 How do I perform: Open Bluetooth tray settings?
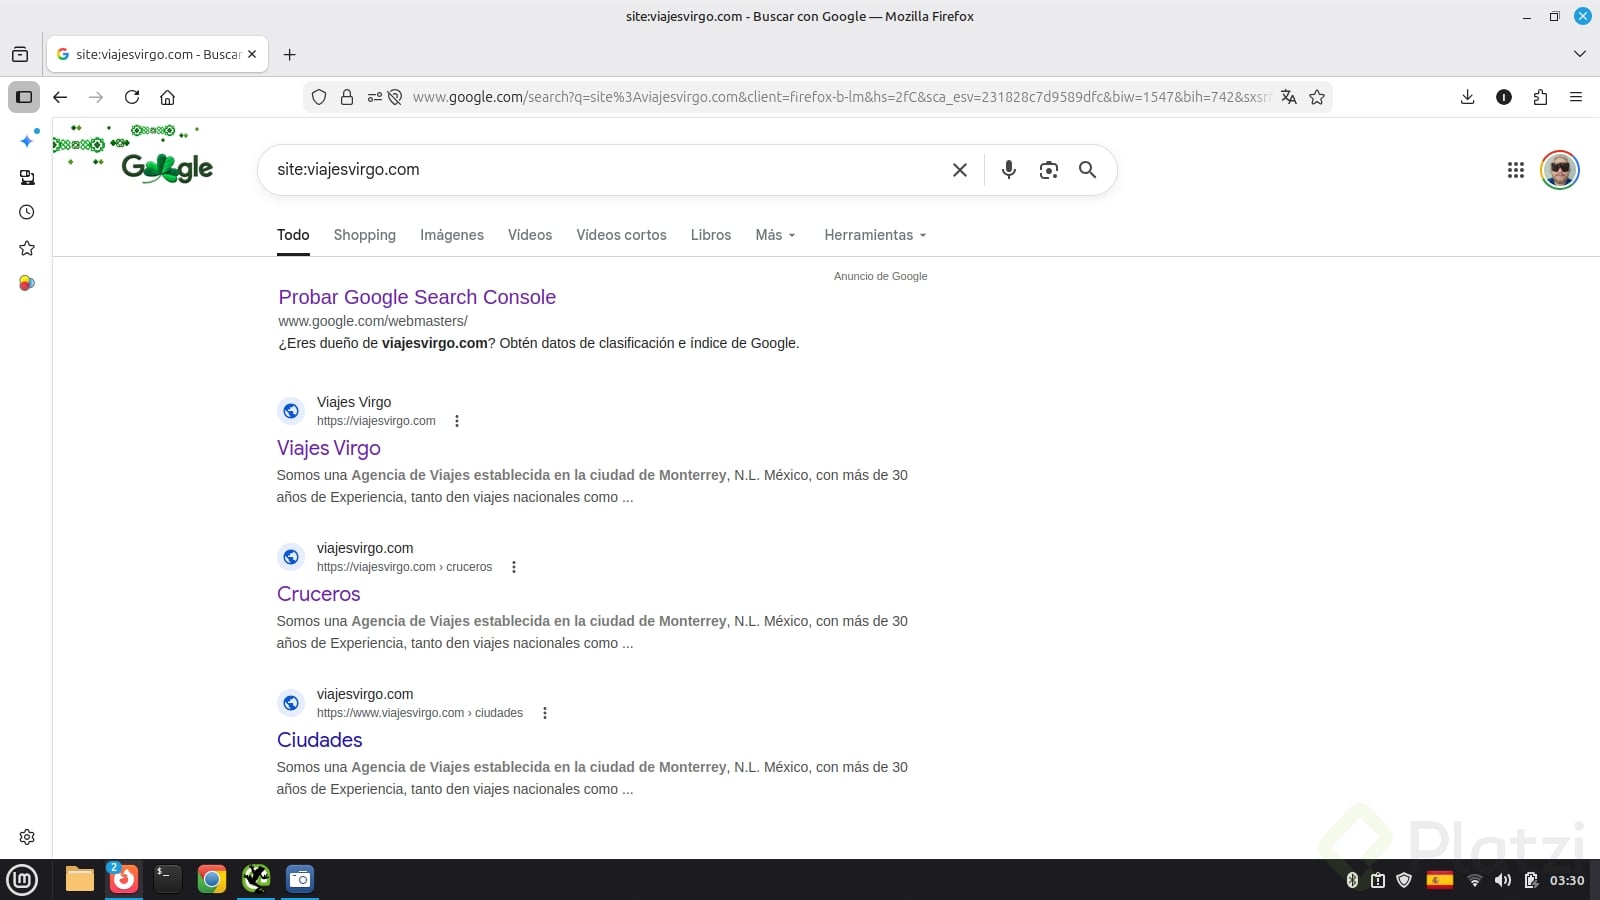(1352, 880)
